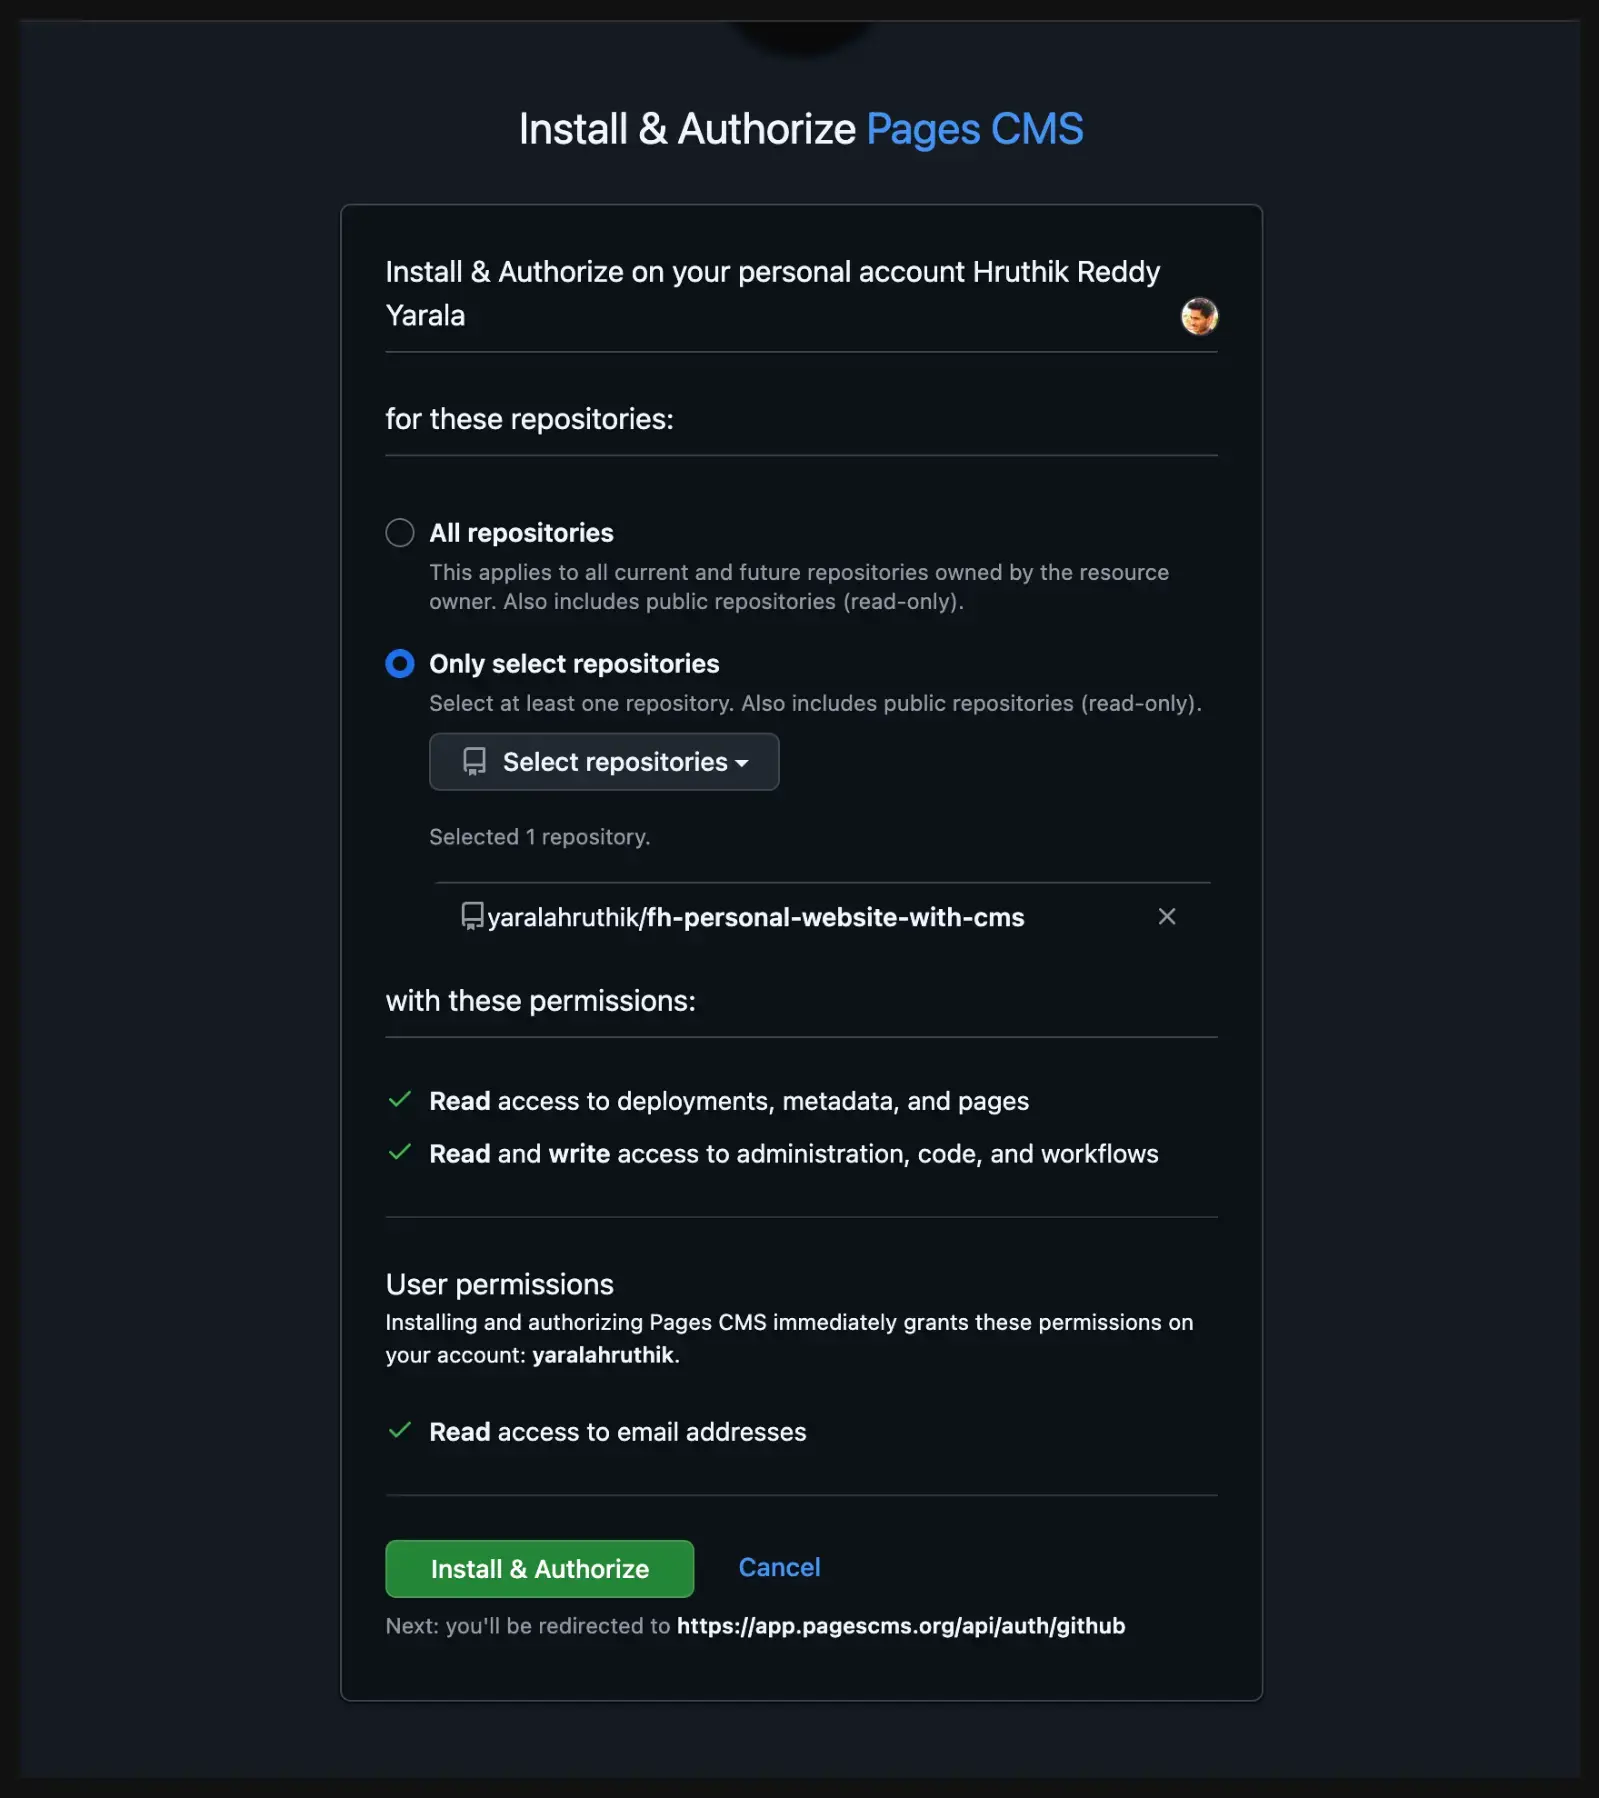Click the Pages CMS title link
Screen dimensions: 1599x1798
pyautogui.click(x=975, y=128)
